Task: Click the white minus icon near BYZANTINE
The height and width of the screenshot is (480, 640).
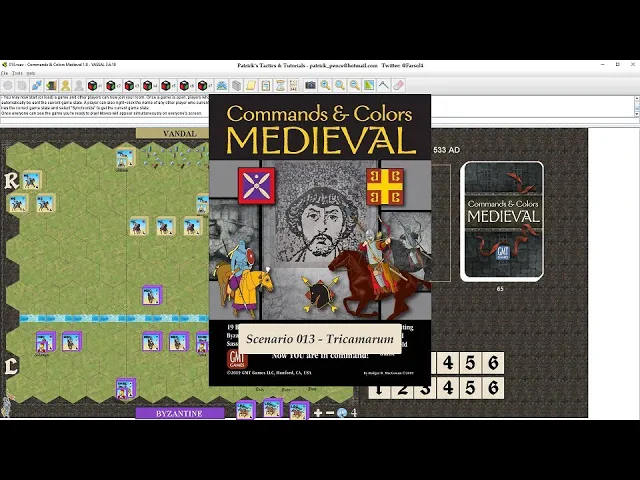Action: tap(330, 413)
